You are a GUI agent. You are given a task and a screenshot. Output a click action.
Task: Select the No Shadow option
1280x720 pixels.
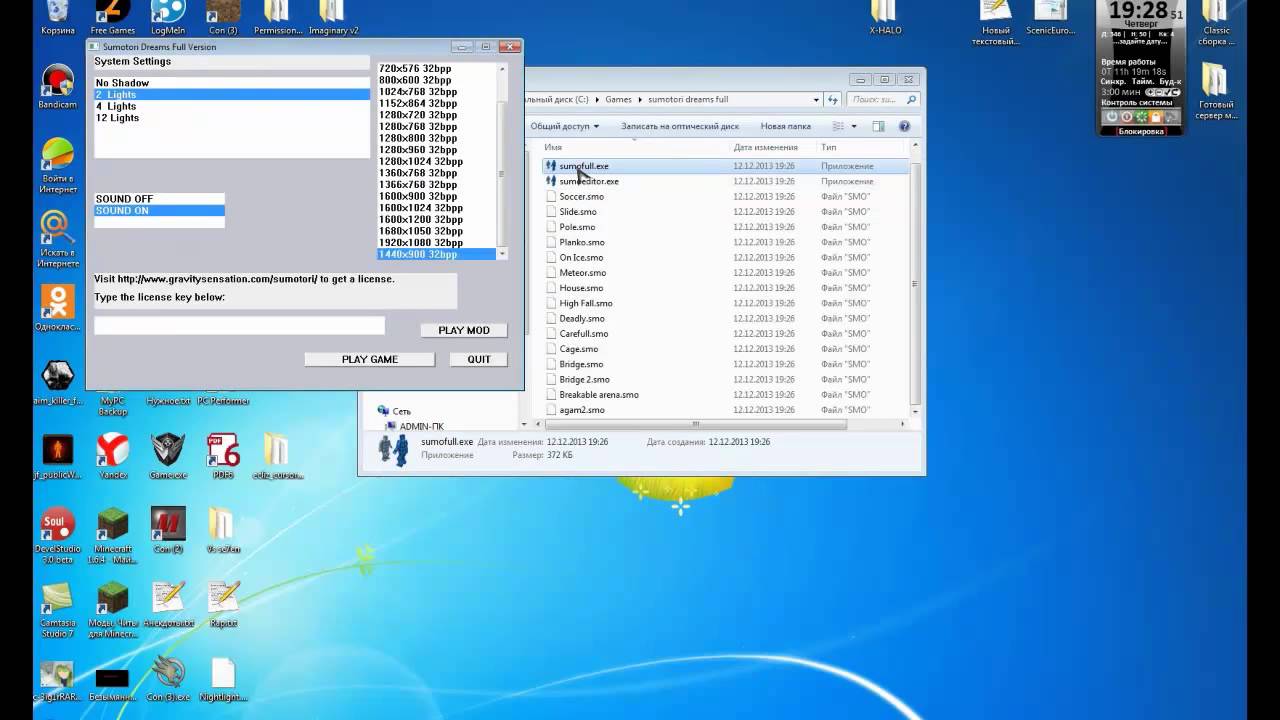coord(232,83)
